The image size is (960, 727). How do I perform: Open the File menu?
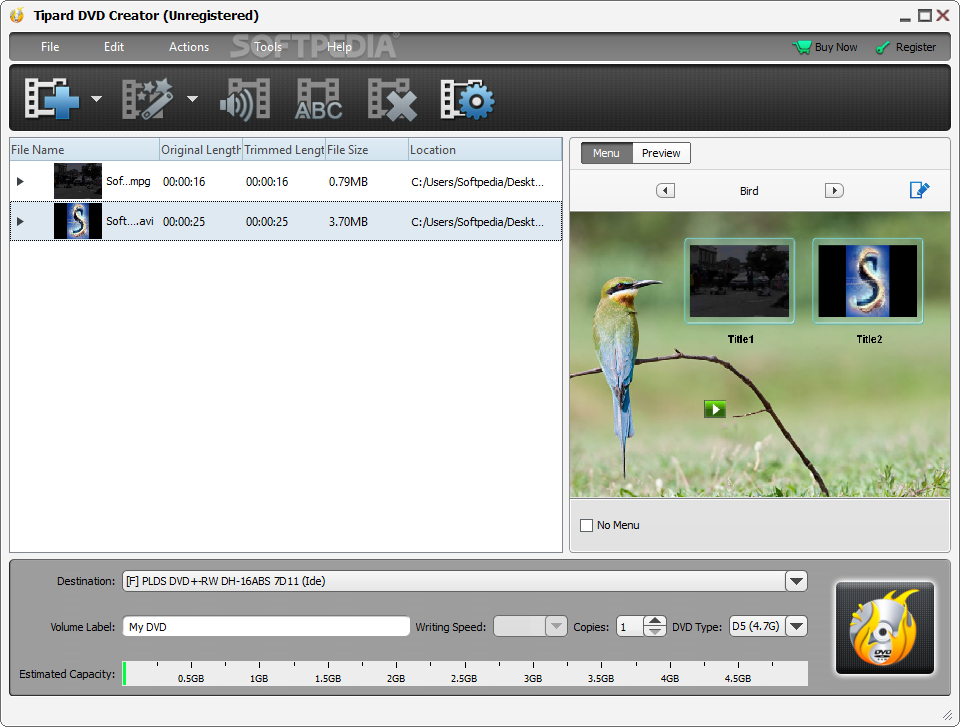50,47
